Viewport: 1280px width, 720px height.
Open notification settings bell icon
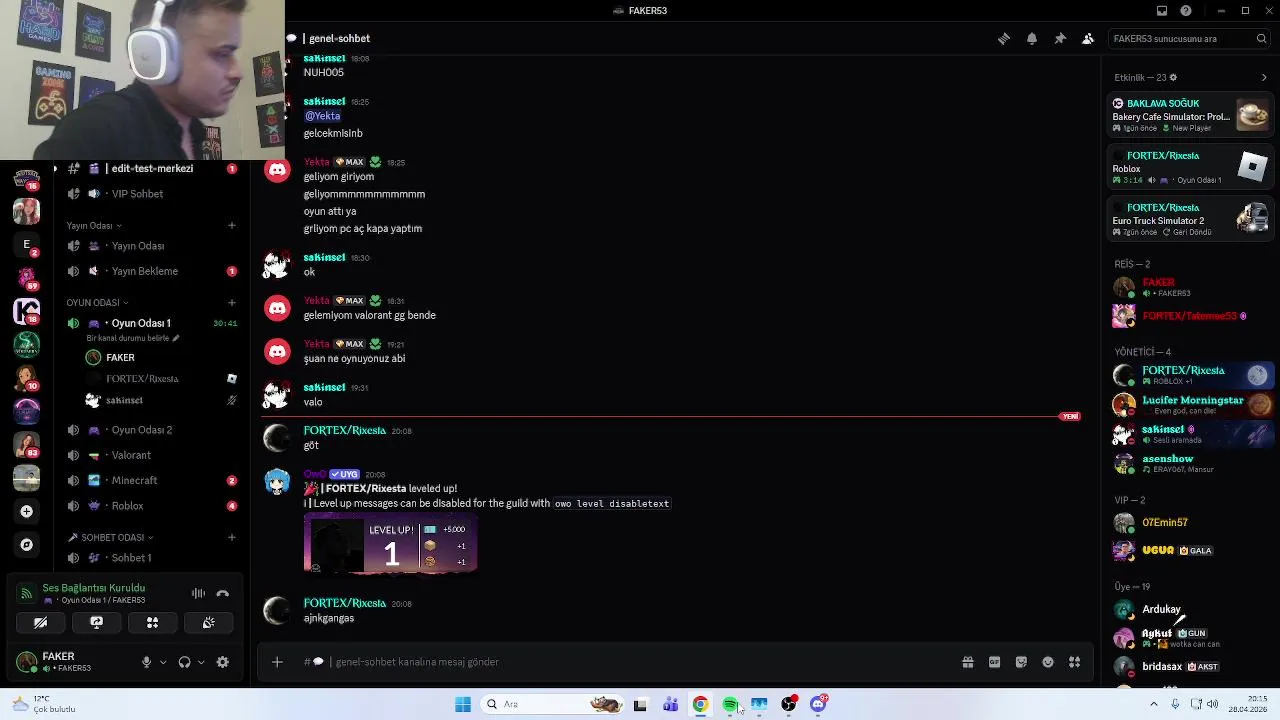1031,38
